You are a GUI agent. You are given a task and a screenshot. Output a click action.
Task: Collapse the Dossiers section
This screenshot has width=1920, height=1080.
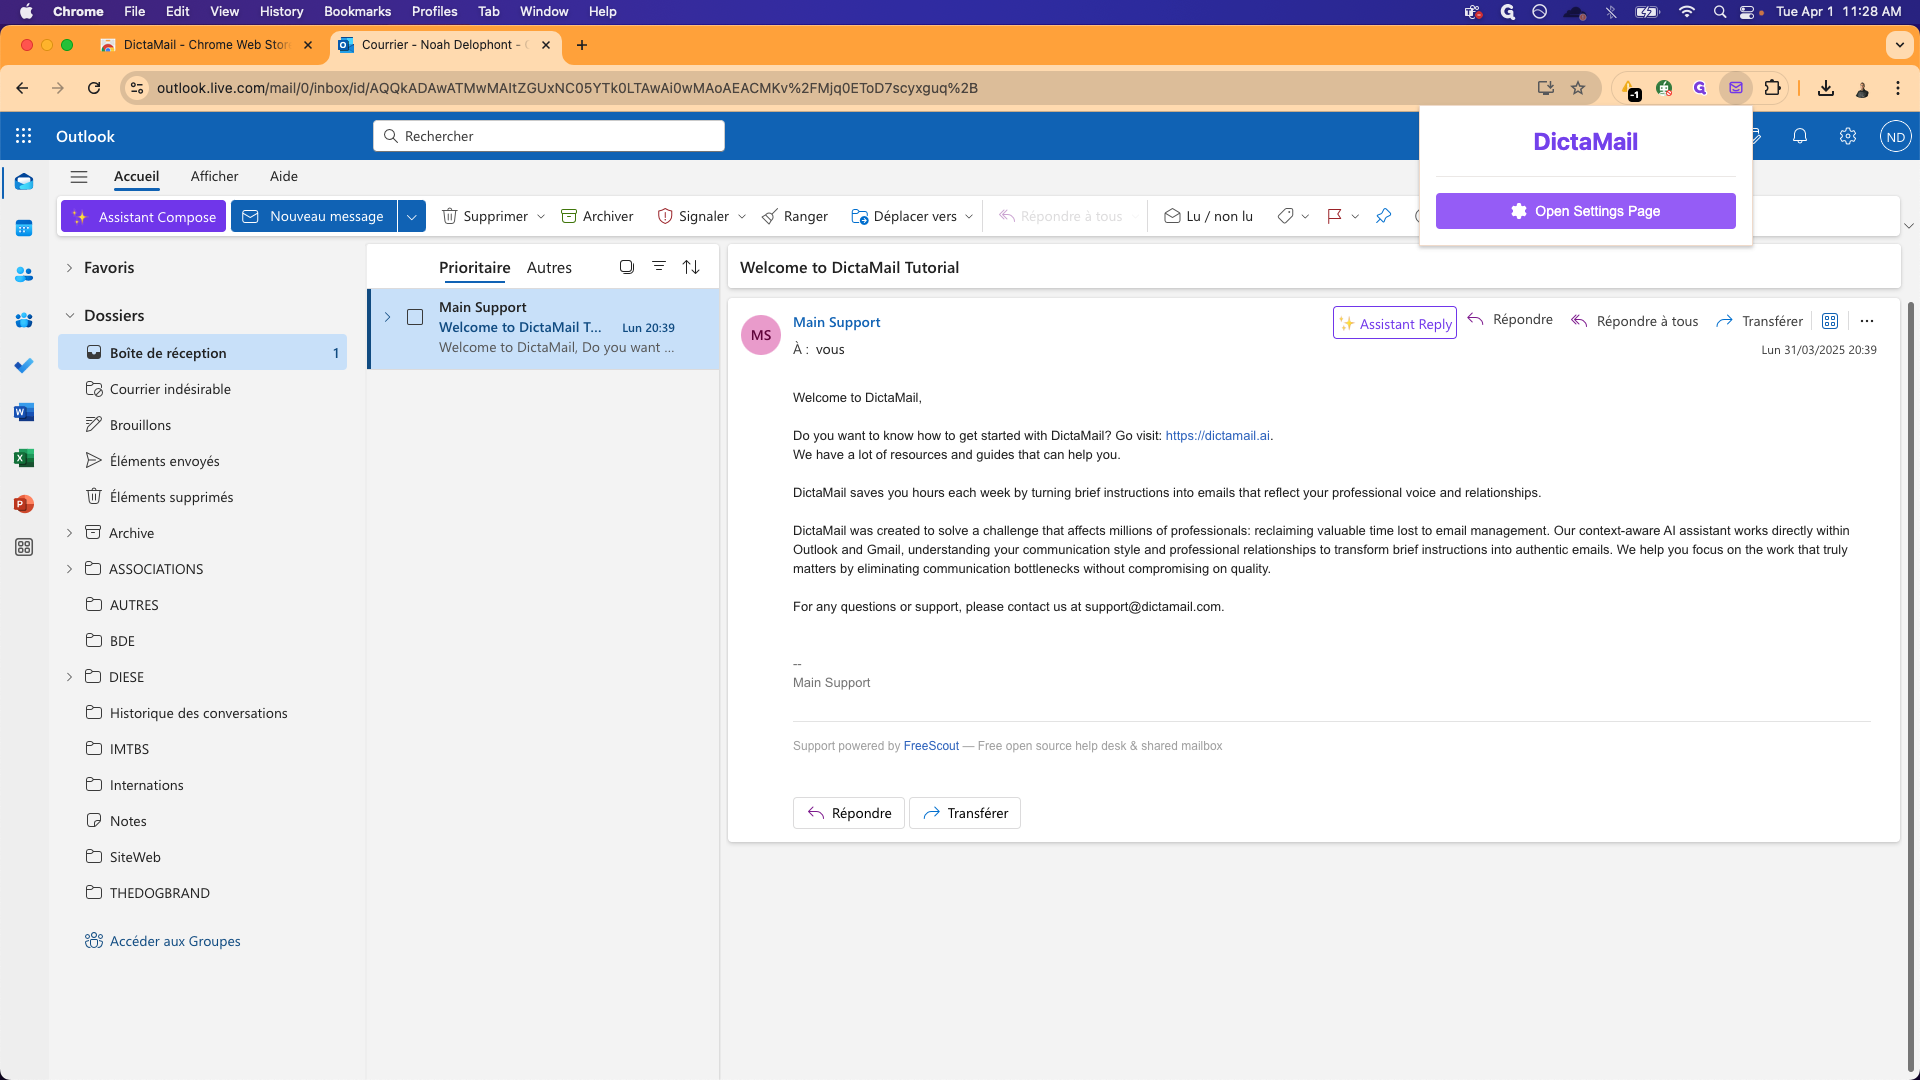pos(70,316)
